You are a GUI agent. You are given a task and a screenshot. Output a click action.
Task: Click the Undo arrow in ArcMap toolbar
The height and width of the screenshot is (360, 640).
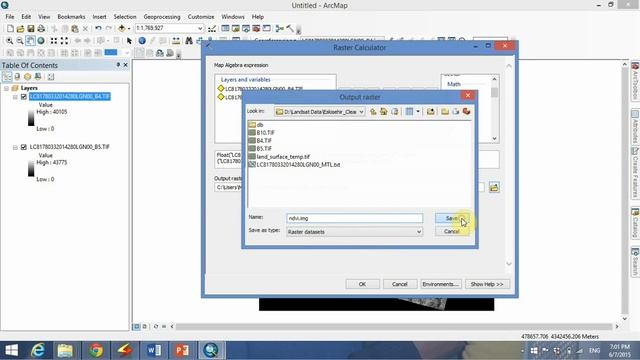point(98,29)
